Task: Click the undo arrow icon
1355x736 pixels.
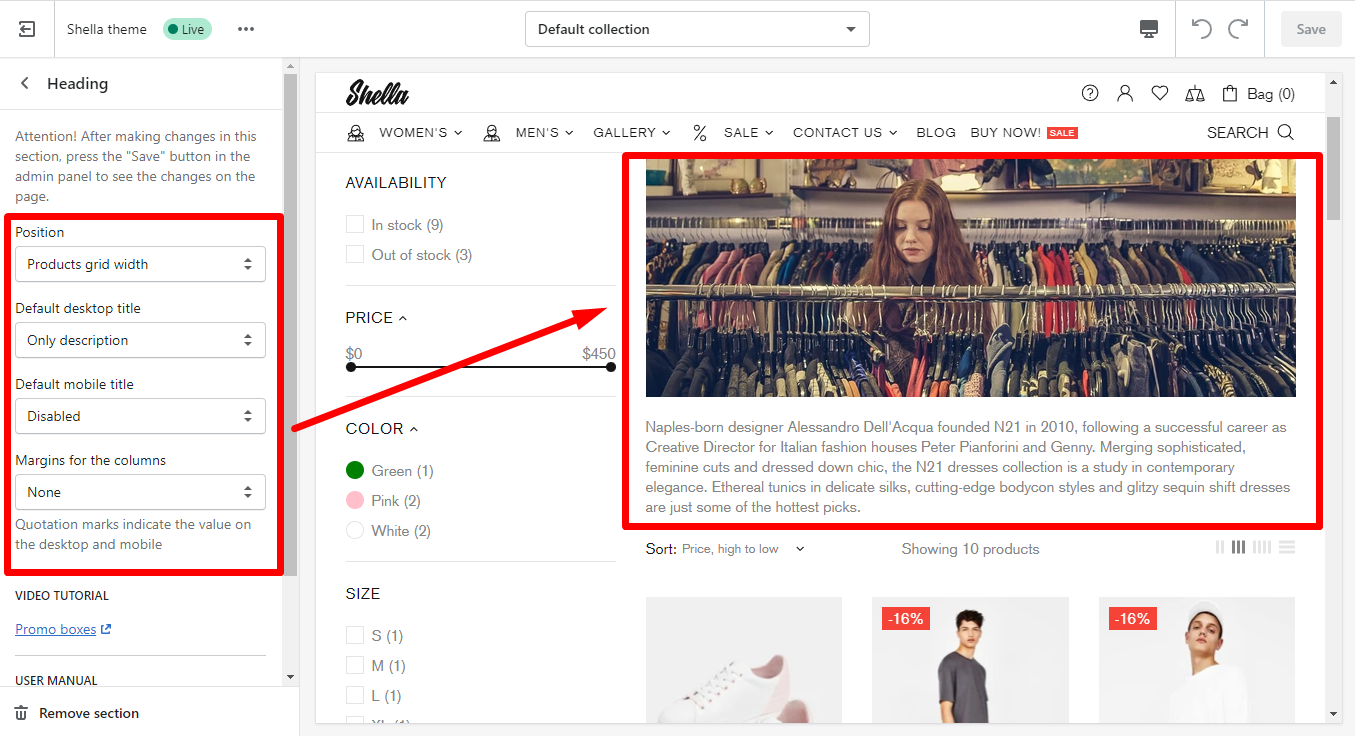Action: (1202, 29)
